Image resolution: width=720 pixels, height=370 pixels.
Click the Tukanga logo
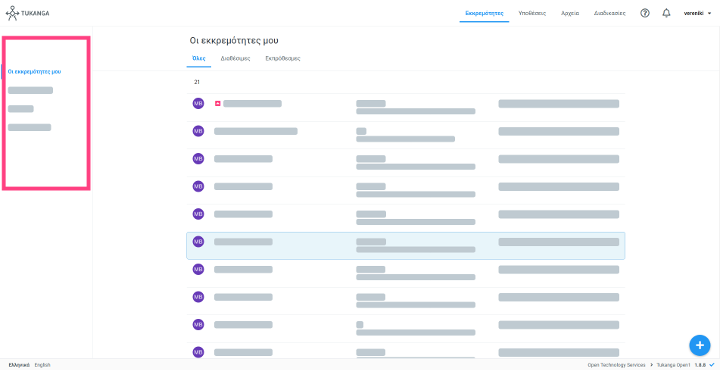(x=28, y=13)
